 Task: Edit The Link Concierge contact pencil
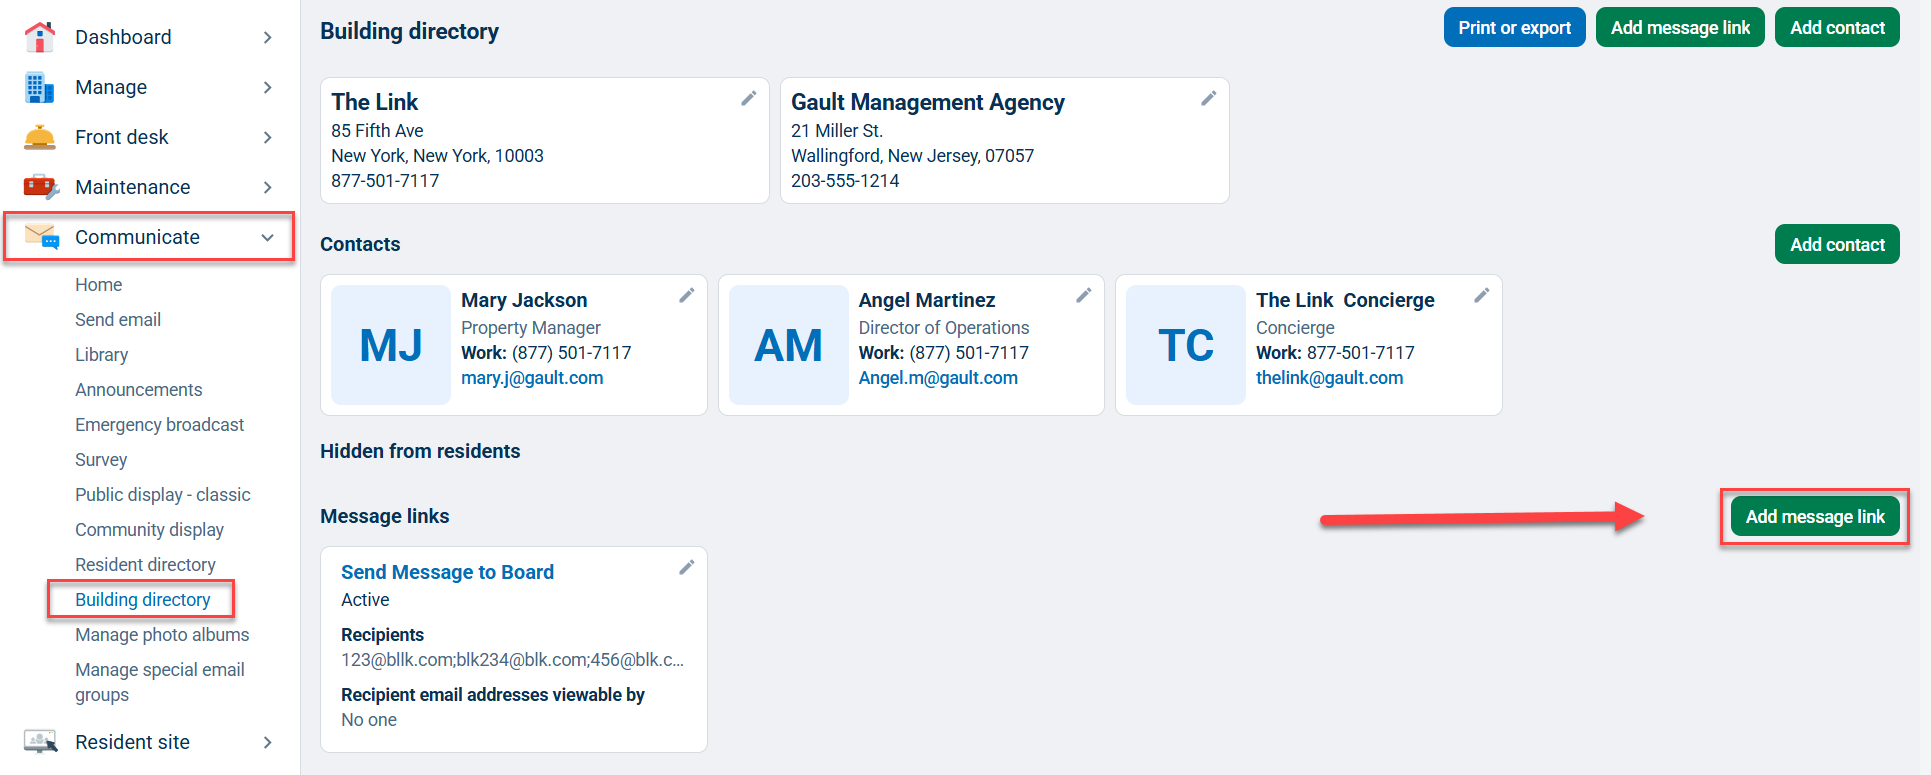(1481, 295)
